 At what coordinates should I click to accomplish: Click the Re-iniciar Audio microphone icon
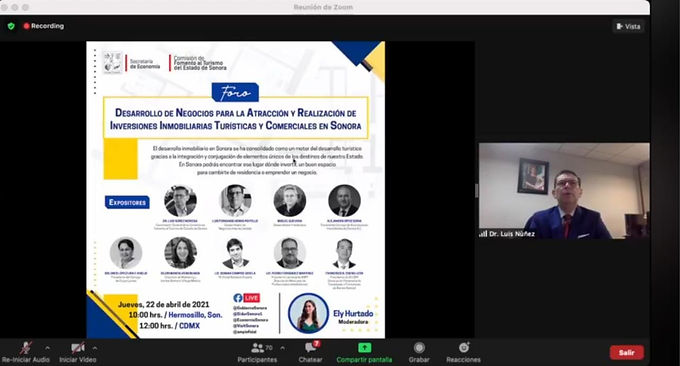[x=26, y=347]
